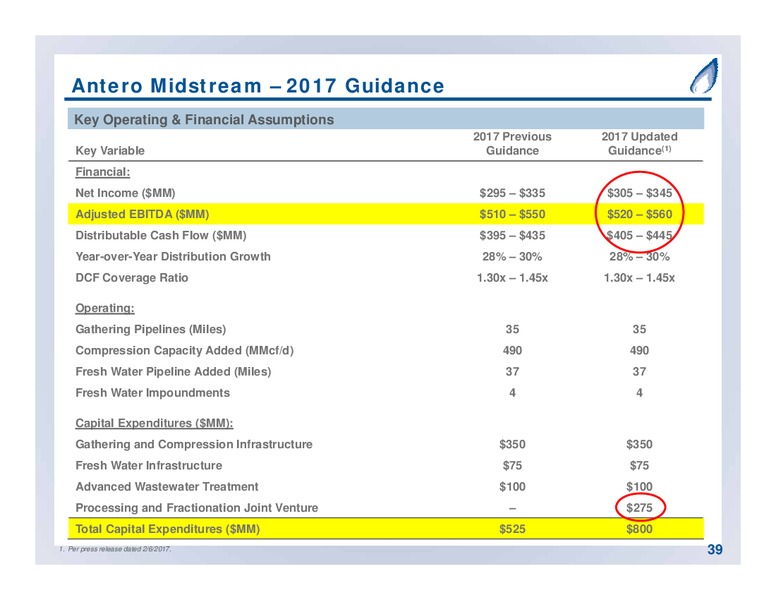Select the '$520 – $560' EBITDA value
The height and width of the screenshot is (600, 776).
(x=639, y=214)
